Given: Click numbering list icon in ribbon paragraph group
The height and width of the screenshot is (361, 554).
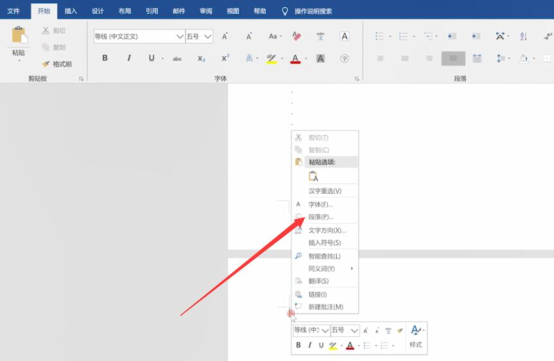Looking at the screenshot, I should tap(403, 36).
